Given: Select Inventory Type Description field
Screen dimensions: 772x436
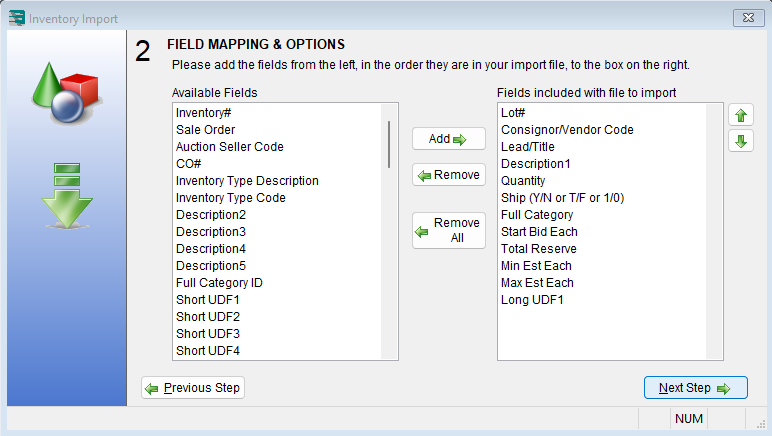Looking at the screenshot, I should coord(278,181).
